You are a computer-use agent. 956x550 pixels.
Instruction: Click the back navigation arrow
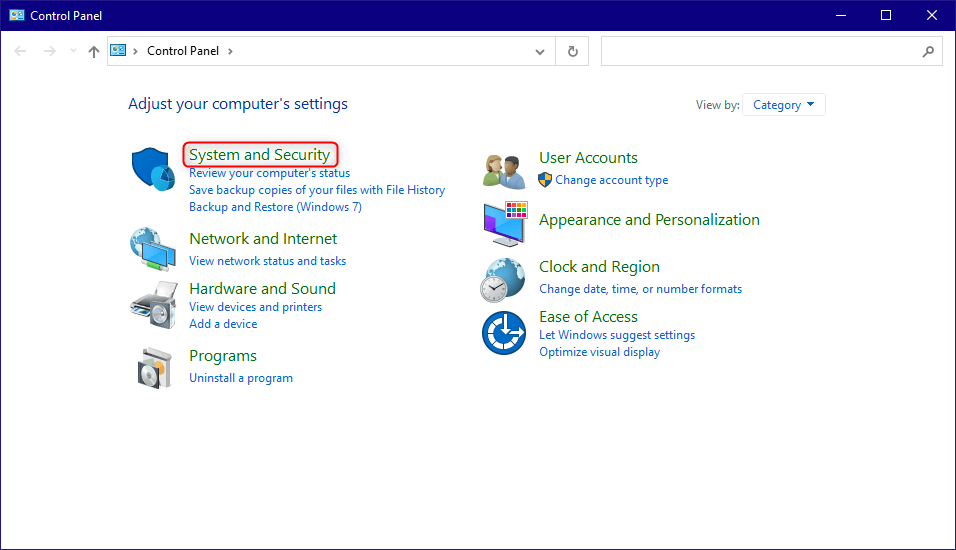click(20, 51)
